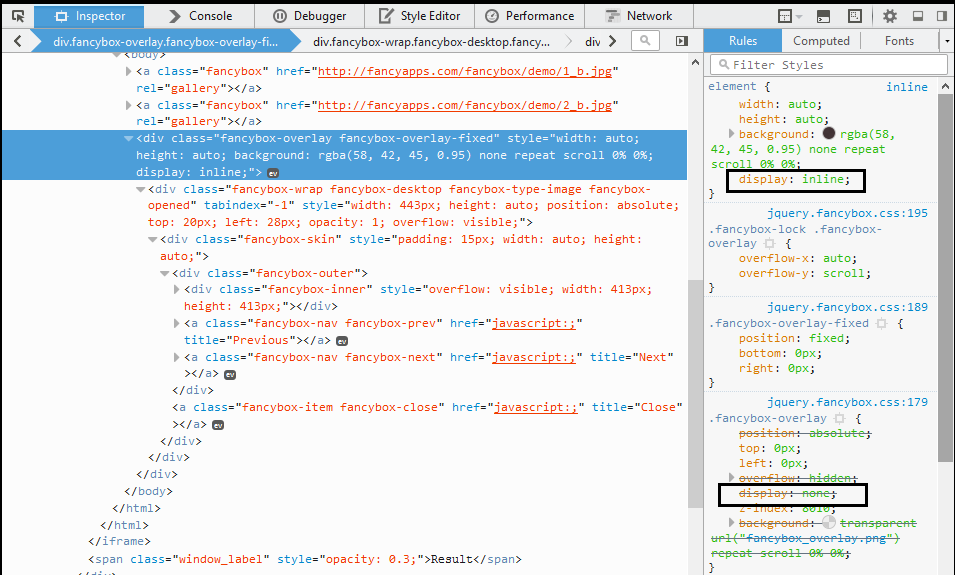Click the dock-to-side window icon
The height and width of the screenshot is (575, 955).
click(942, 16)
